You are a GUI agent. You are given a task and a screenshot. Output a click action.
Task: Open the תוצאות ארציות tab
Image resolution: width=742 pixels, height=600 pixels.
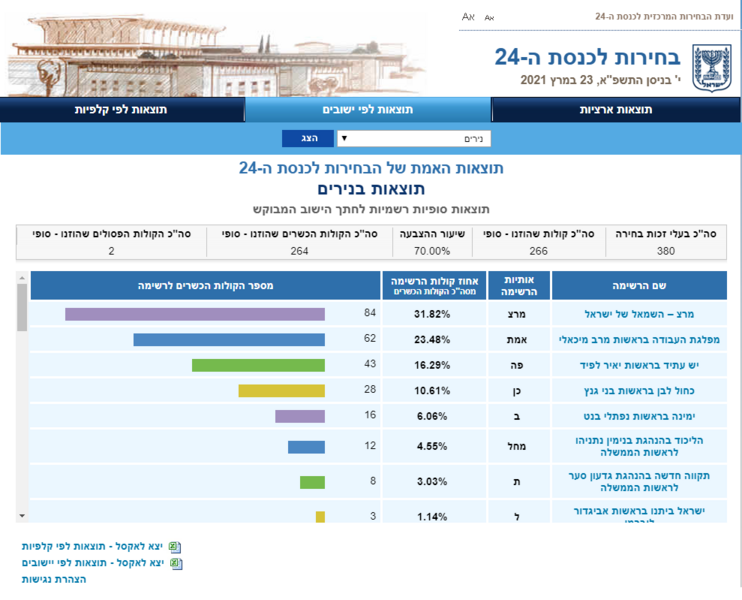616,110
